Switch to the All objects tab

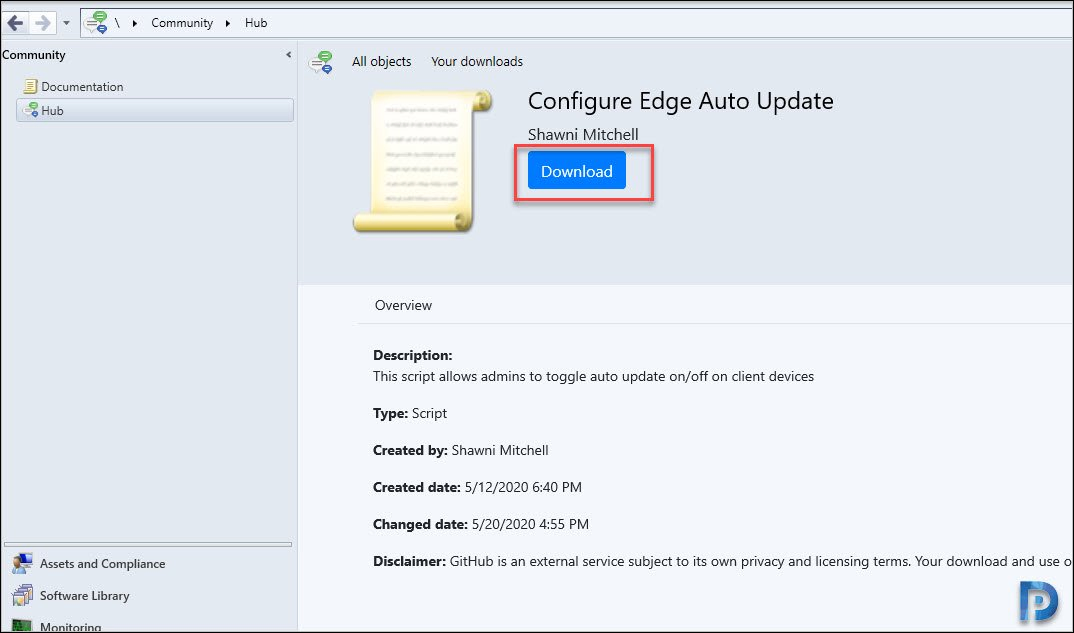tap(382, 62)
